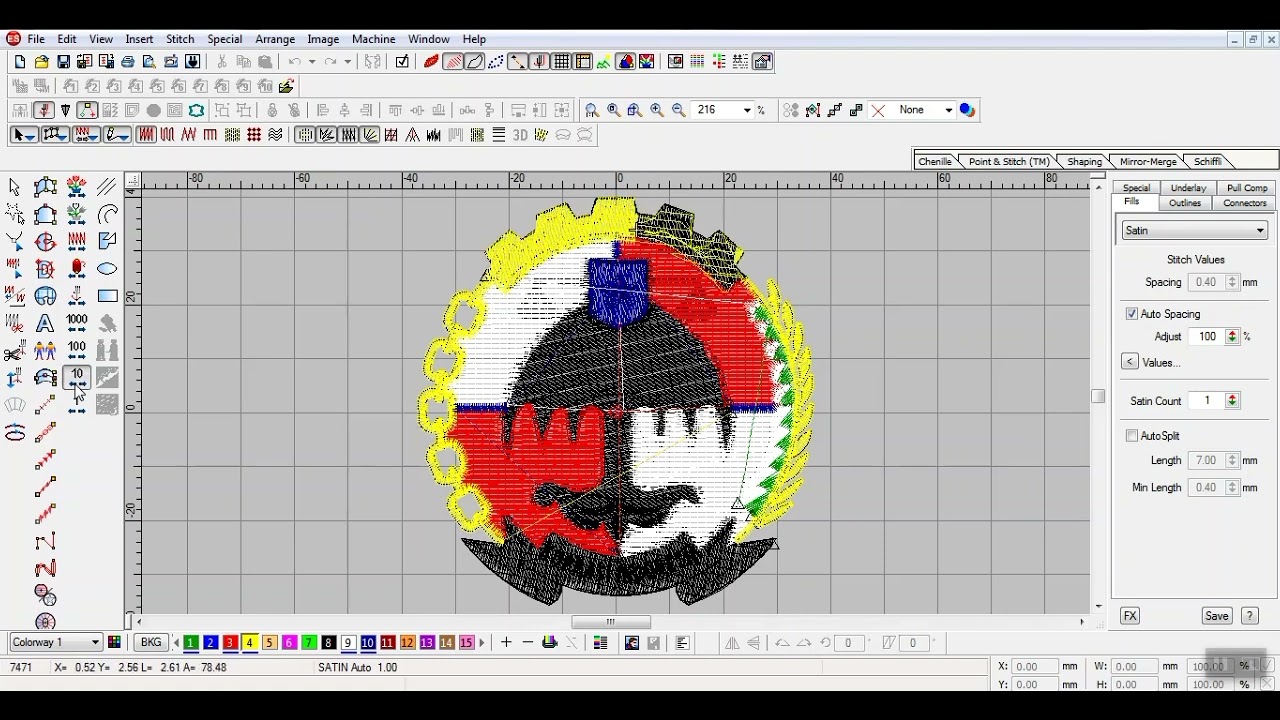Click the zoom out magnifier icon
This screenshot has width=1280, height=720.
pyautogui.click(x=679, y=110)
